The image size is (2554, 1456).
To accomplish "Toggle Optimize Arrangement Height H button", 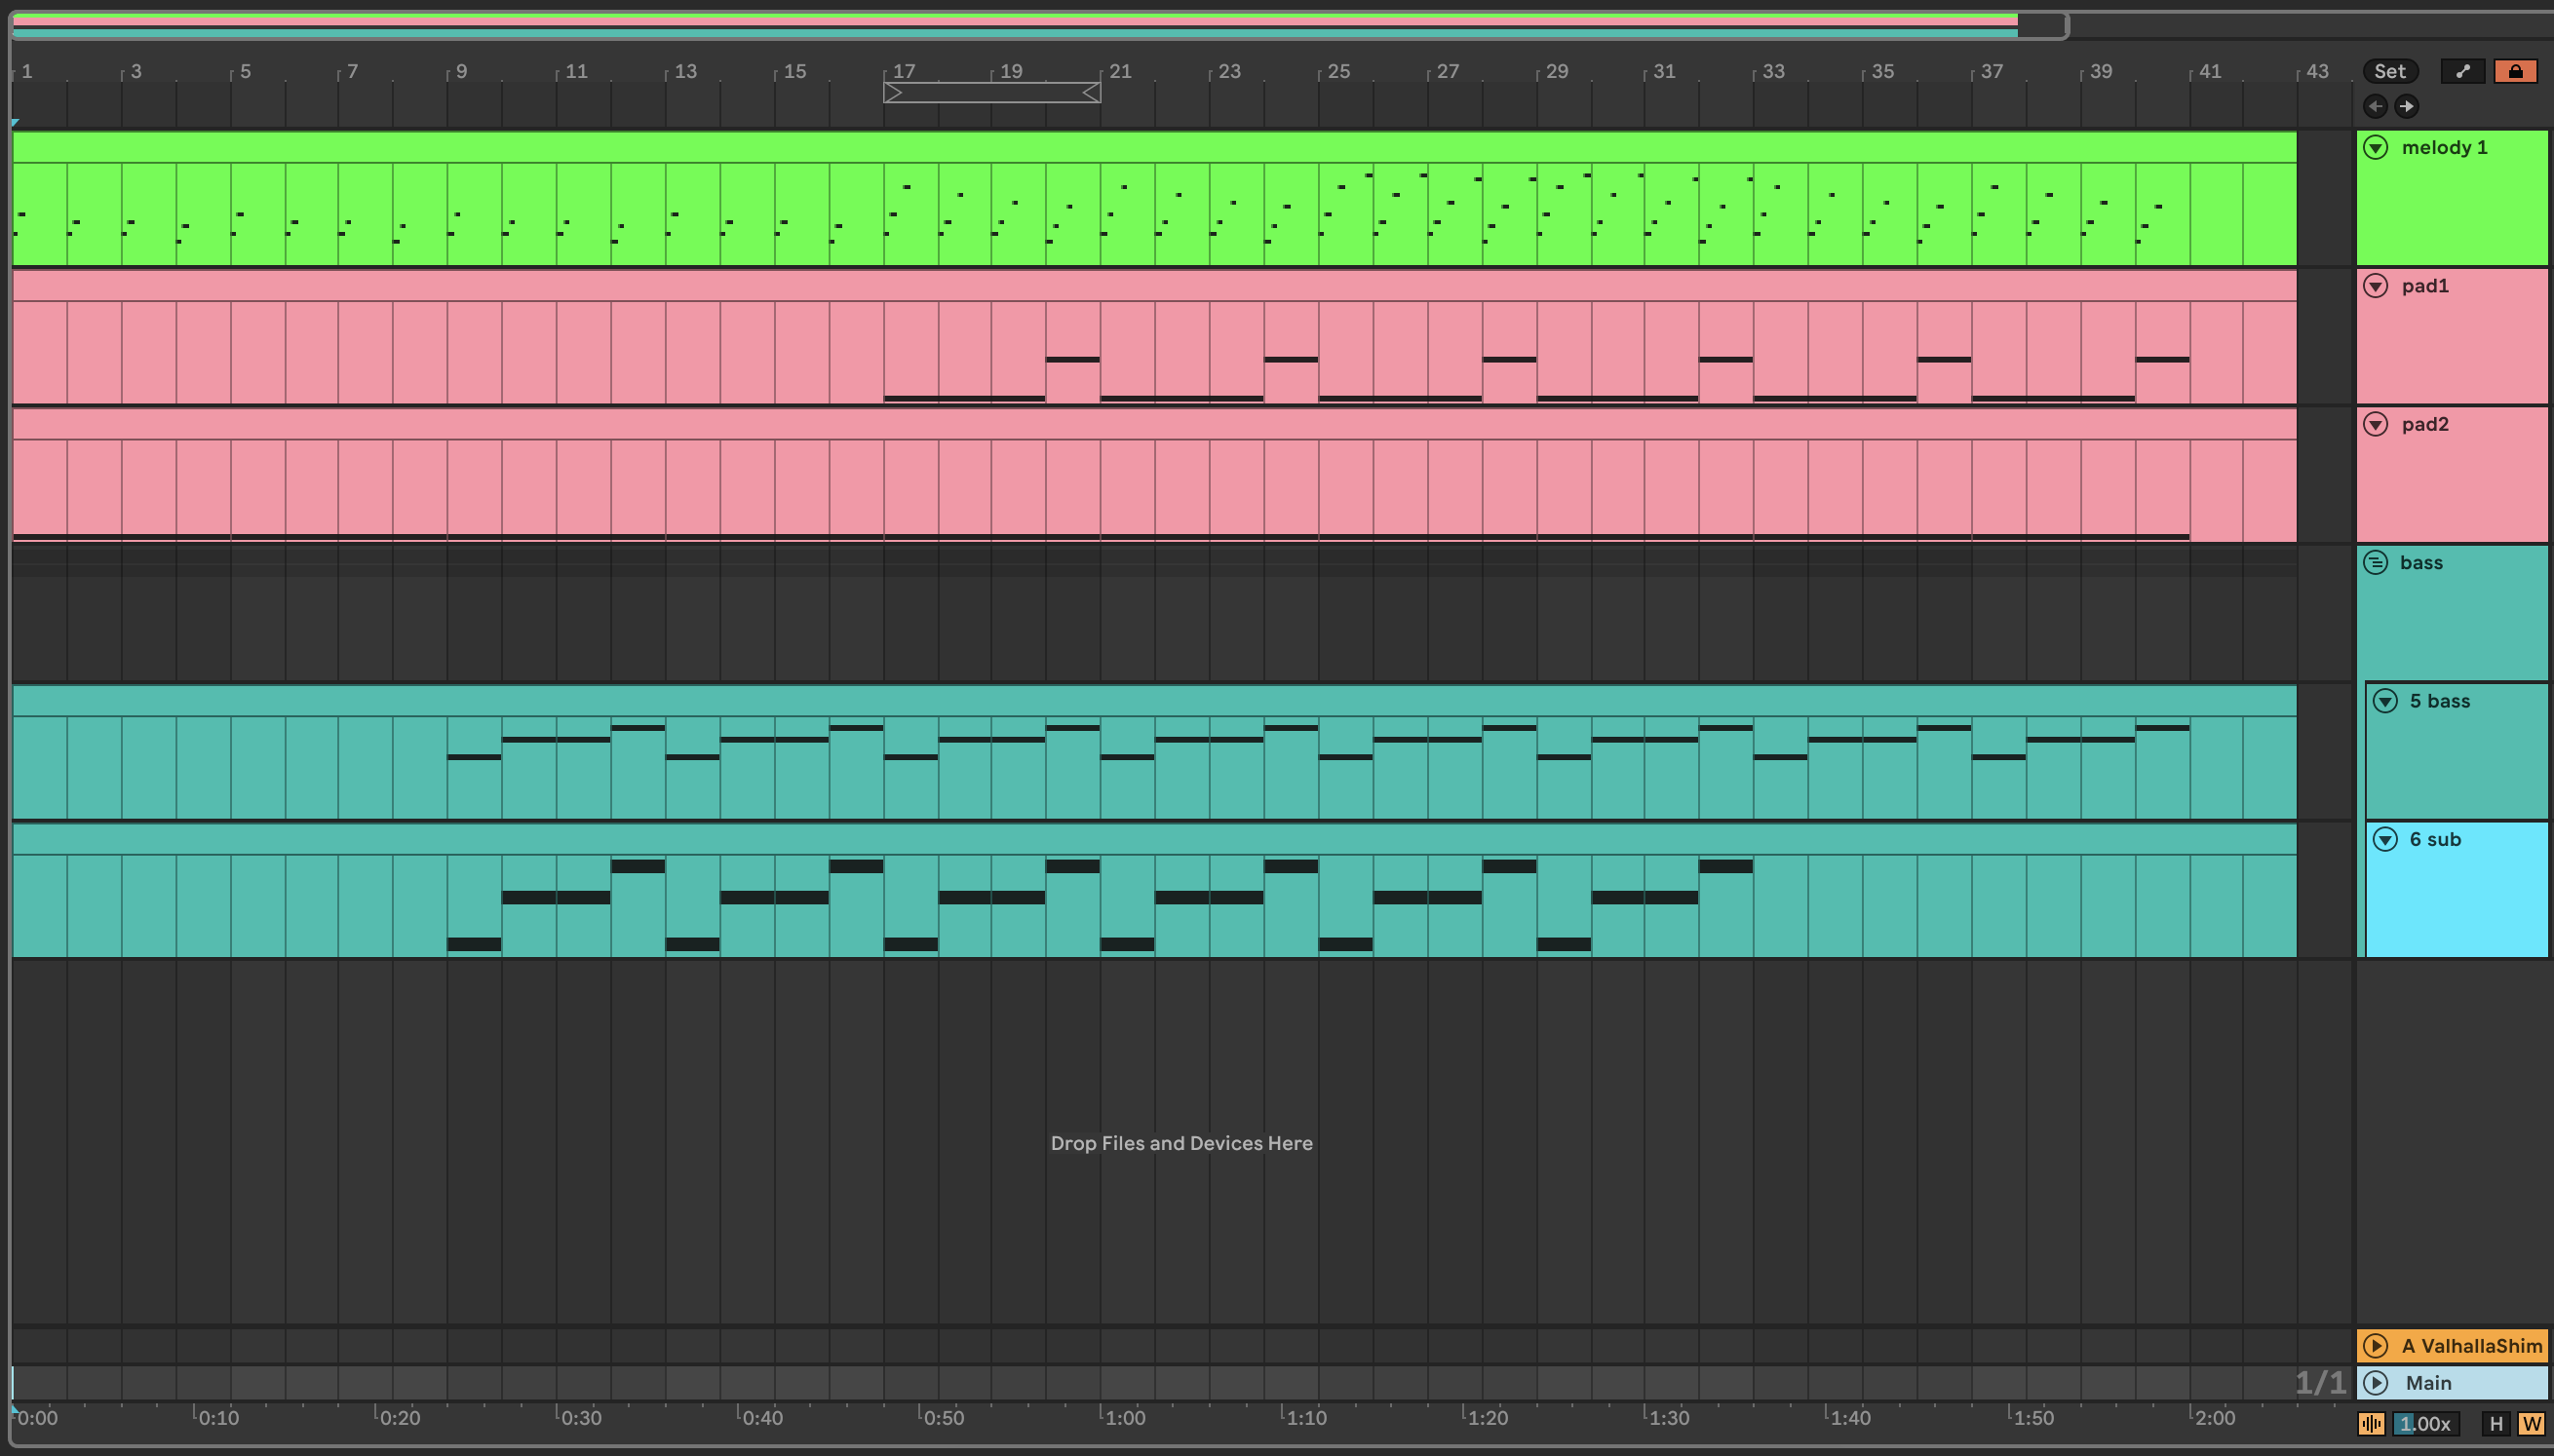I will coord(2496,1424).
